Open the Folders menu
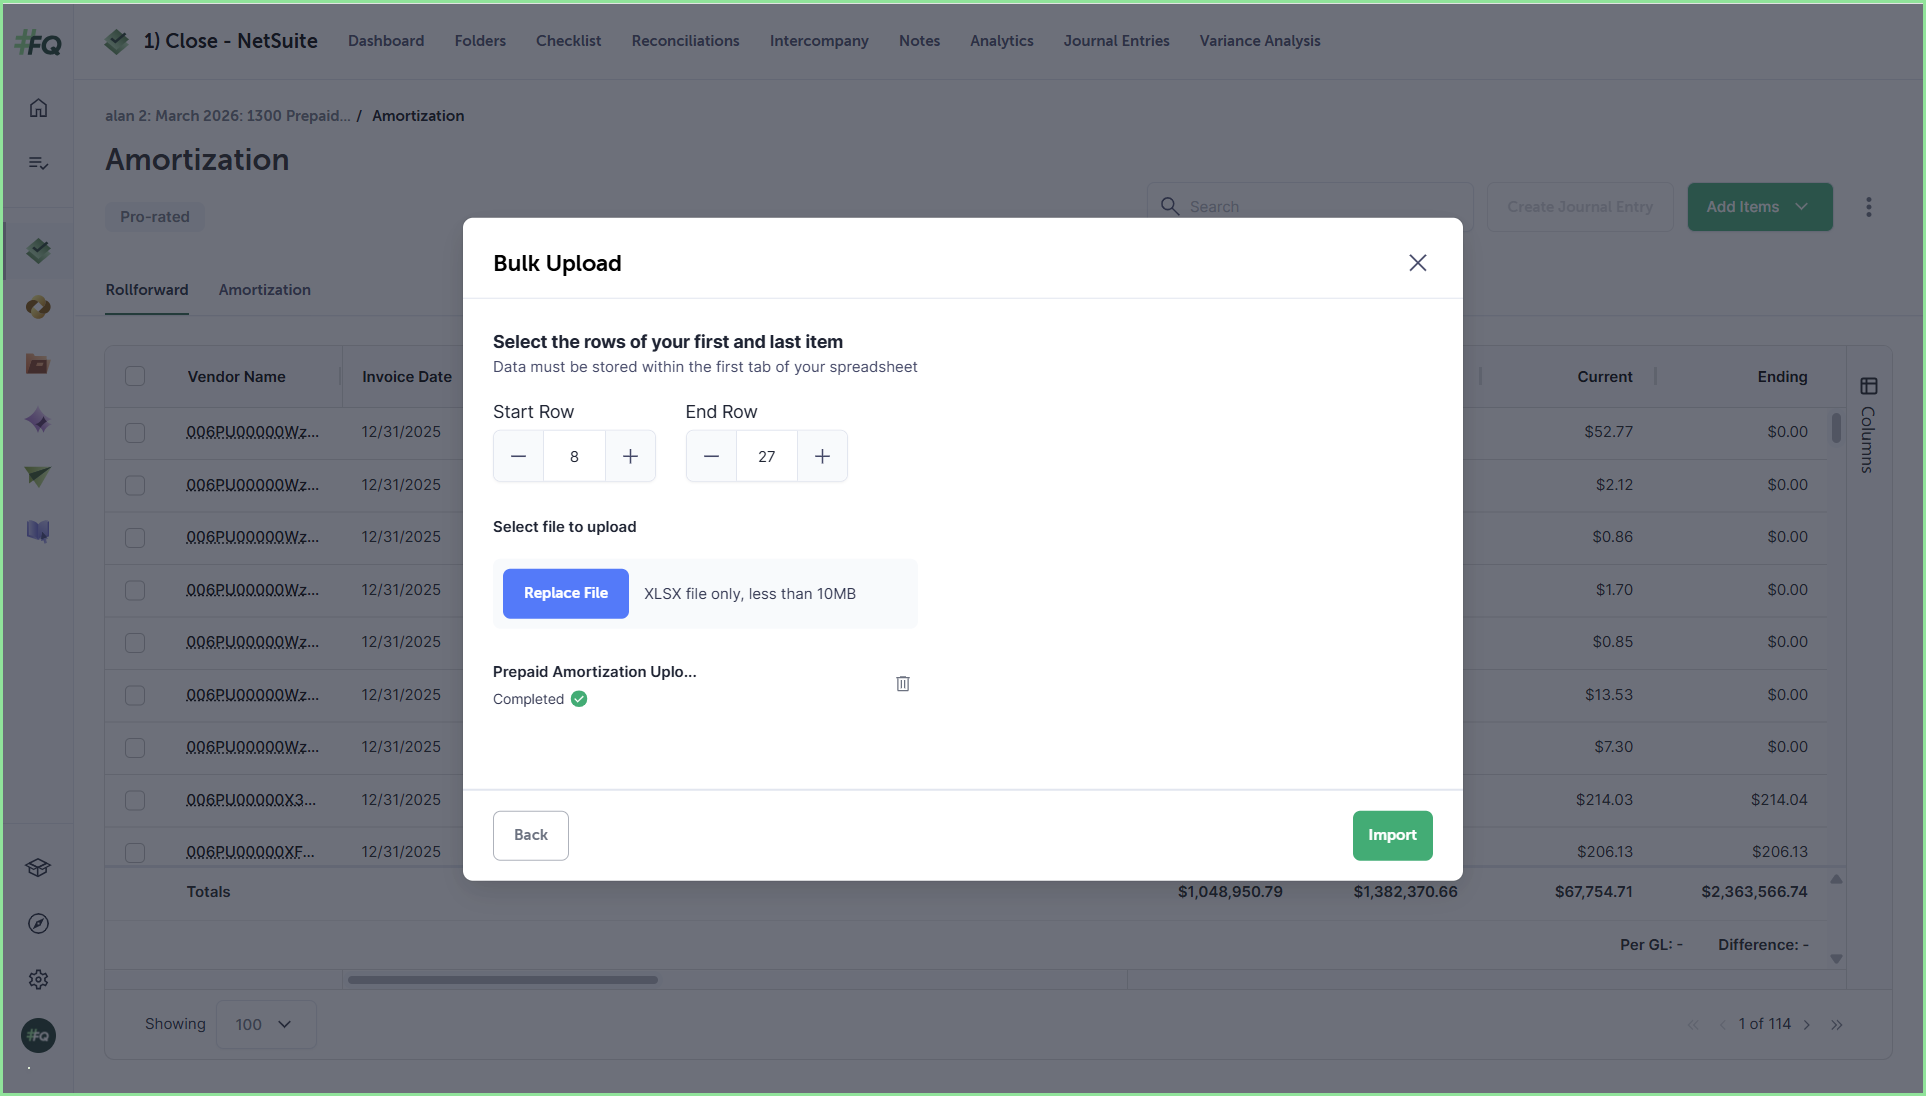This screenshot has height=1096, width=1926. click(x=480, y=41)
